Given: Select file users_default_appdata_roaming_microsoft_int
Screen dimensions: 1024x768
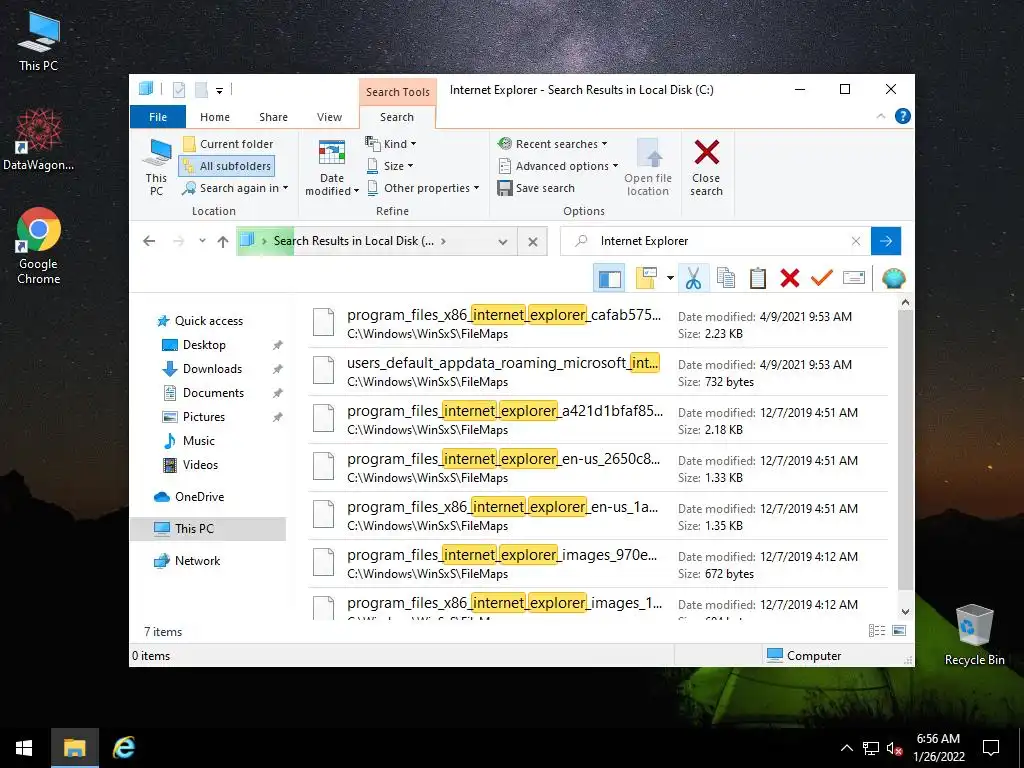Looking at the screenshot, I should tap(598, 372).
